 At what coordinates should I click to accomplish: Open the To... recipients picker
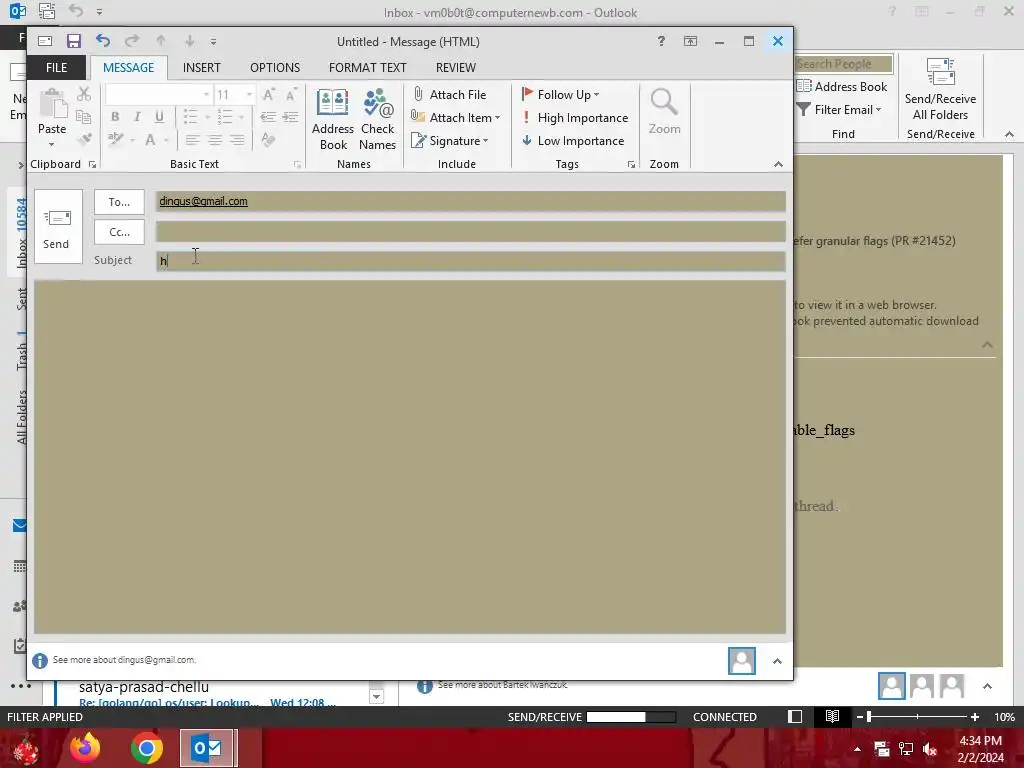(x=119, y=202)
